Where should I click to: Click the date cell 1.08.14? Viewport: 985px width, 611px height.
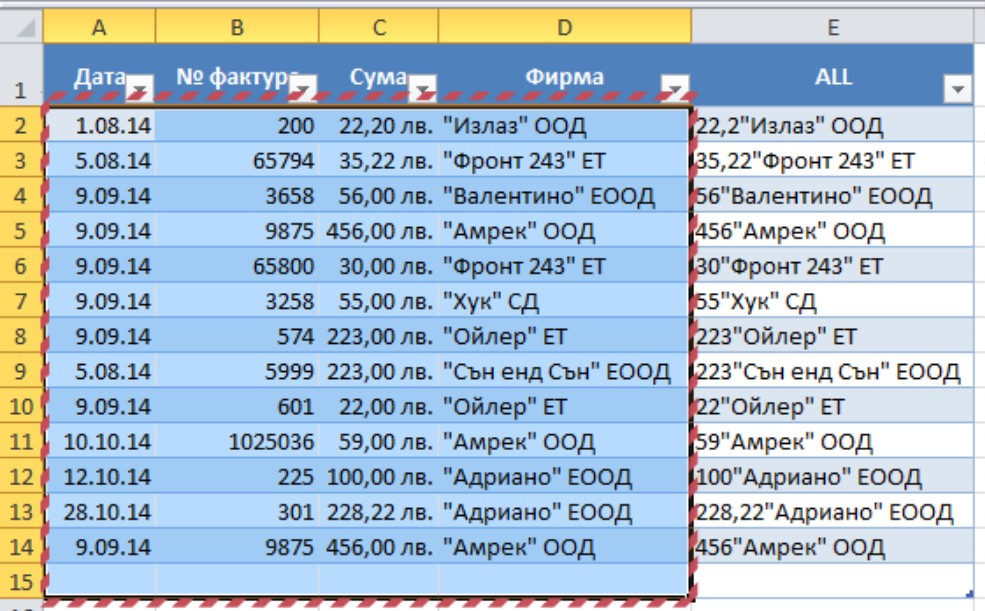click(100, 125)
